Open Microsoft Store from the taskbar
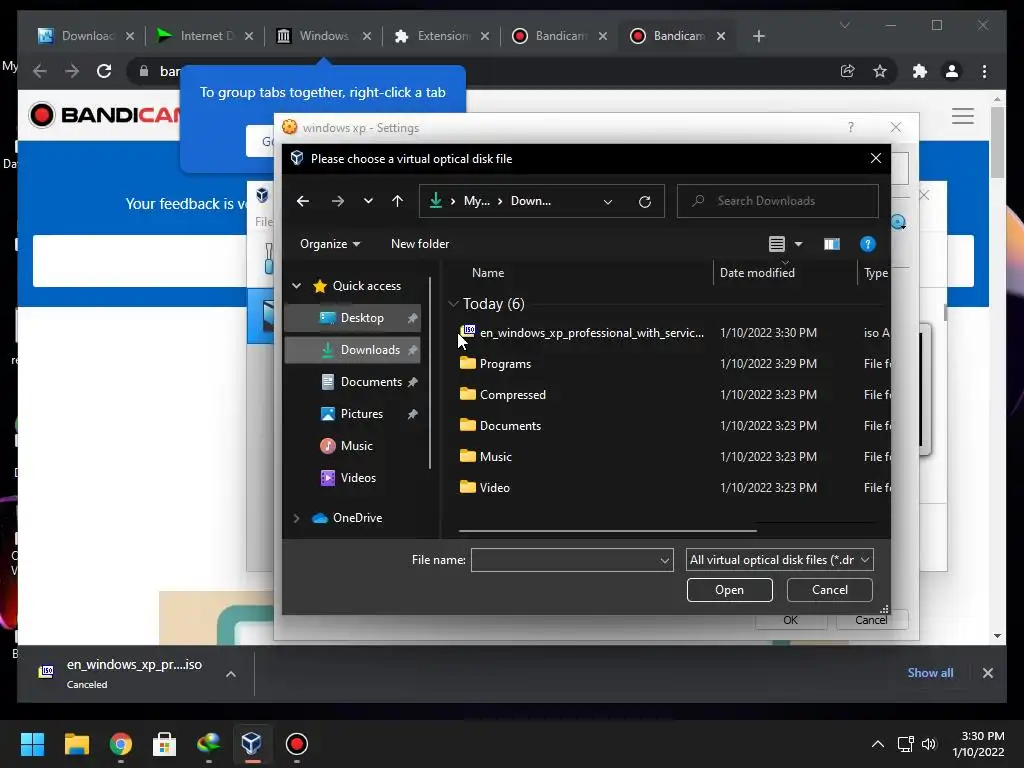Viewport: 1024px width, 768px height. (x=164, y=744)
